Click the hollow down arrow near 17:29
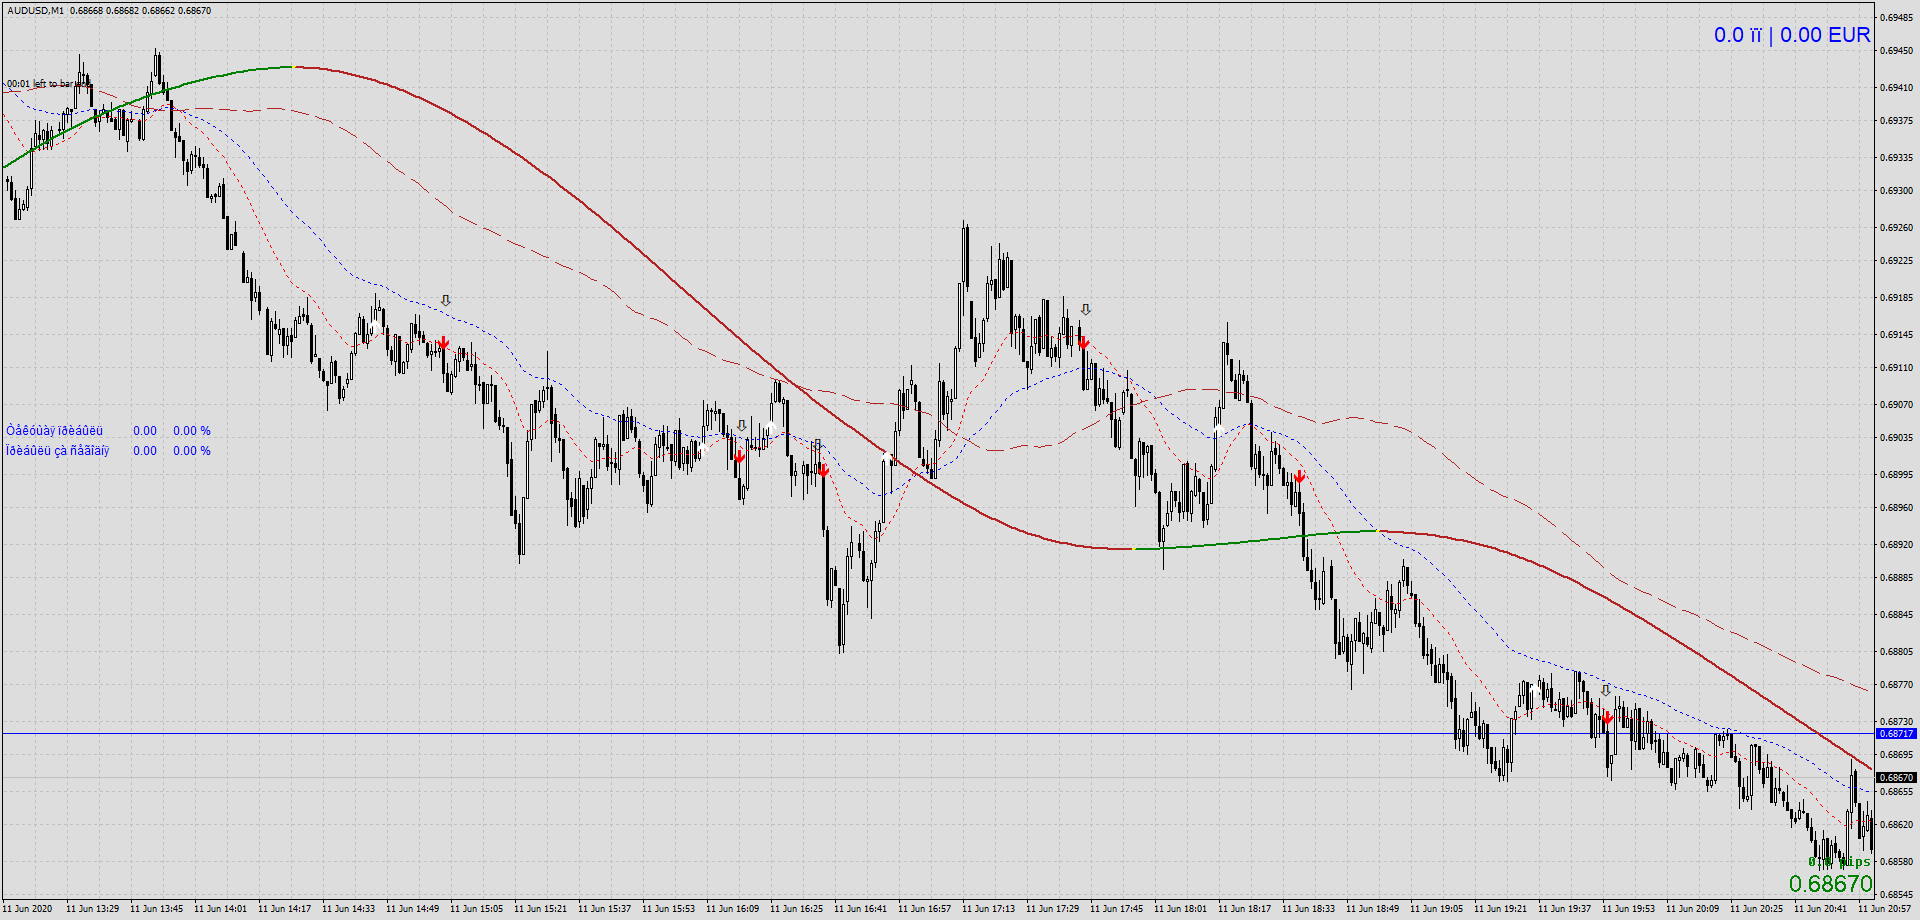 [1086, 310]
